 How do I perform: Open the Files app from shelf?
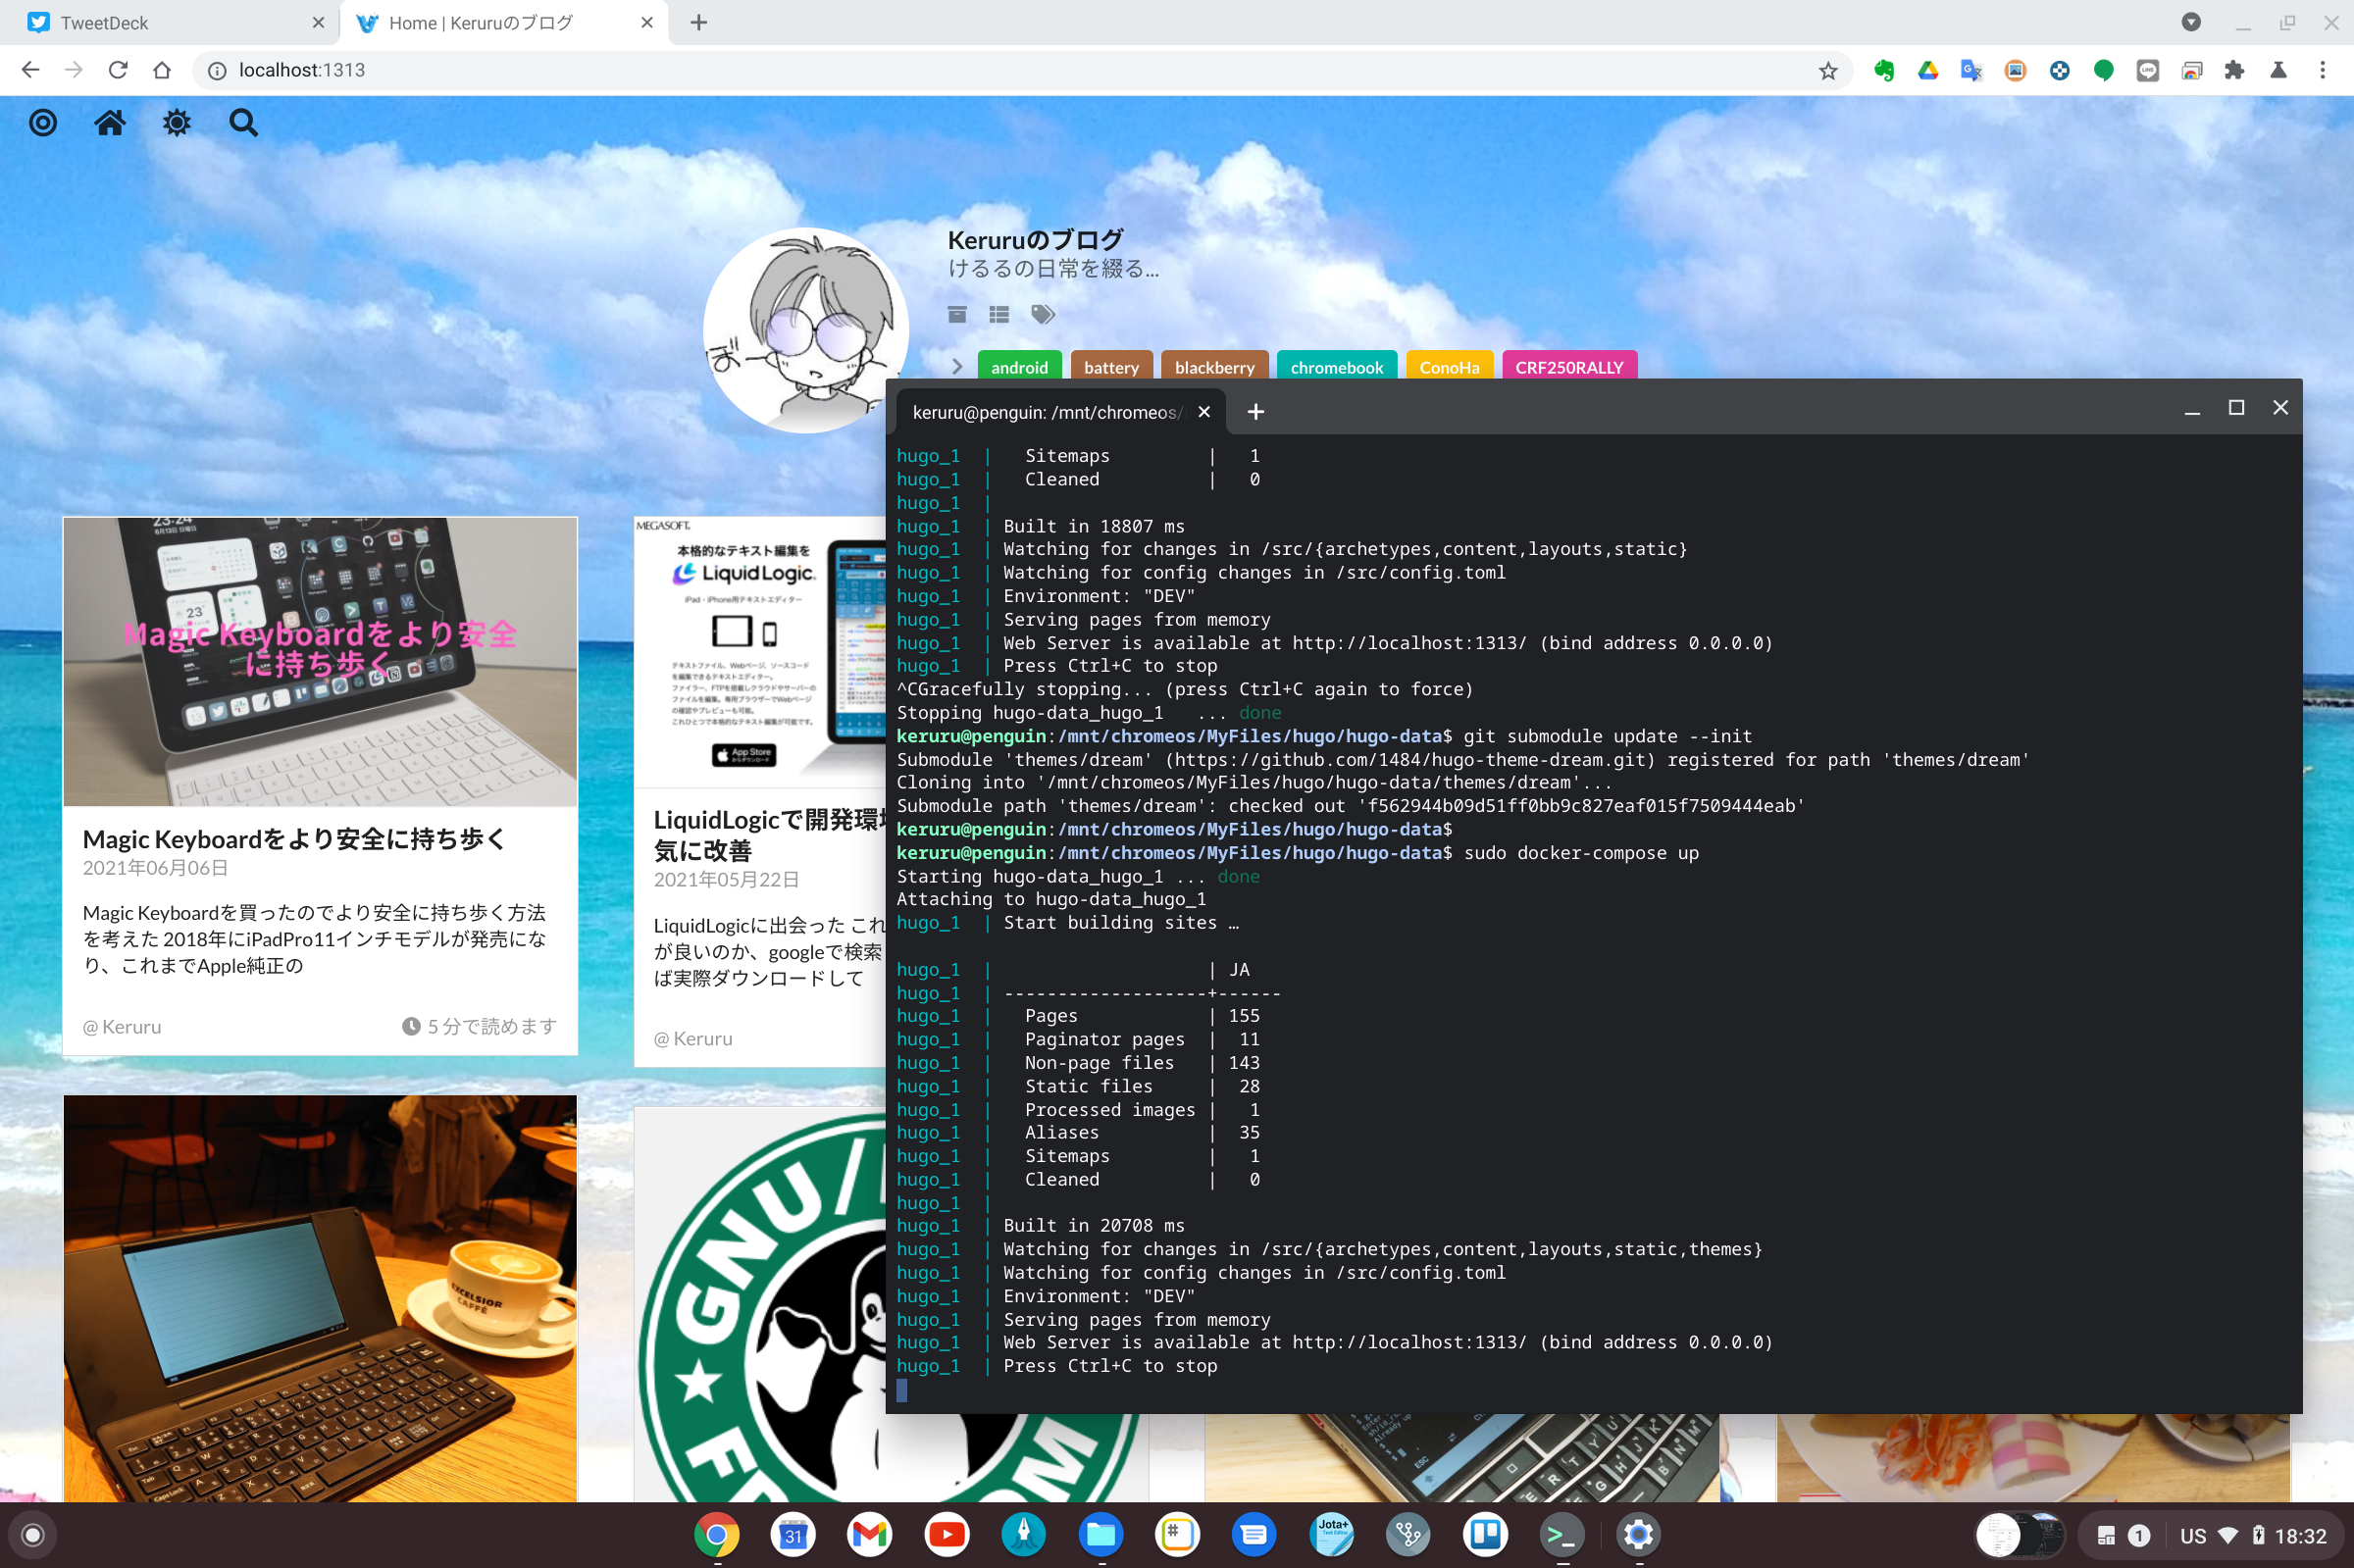point(1101,1534)
